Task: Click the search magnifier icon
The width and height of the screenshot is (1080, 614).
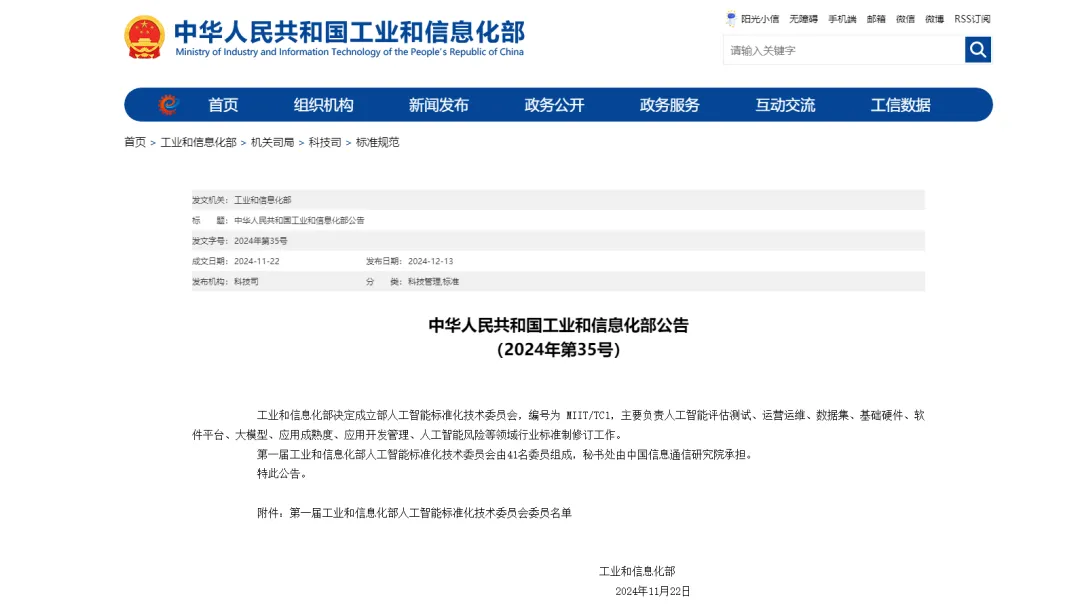Action: click(x=977, y=49)
